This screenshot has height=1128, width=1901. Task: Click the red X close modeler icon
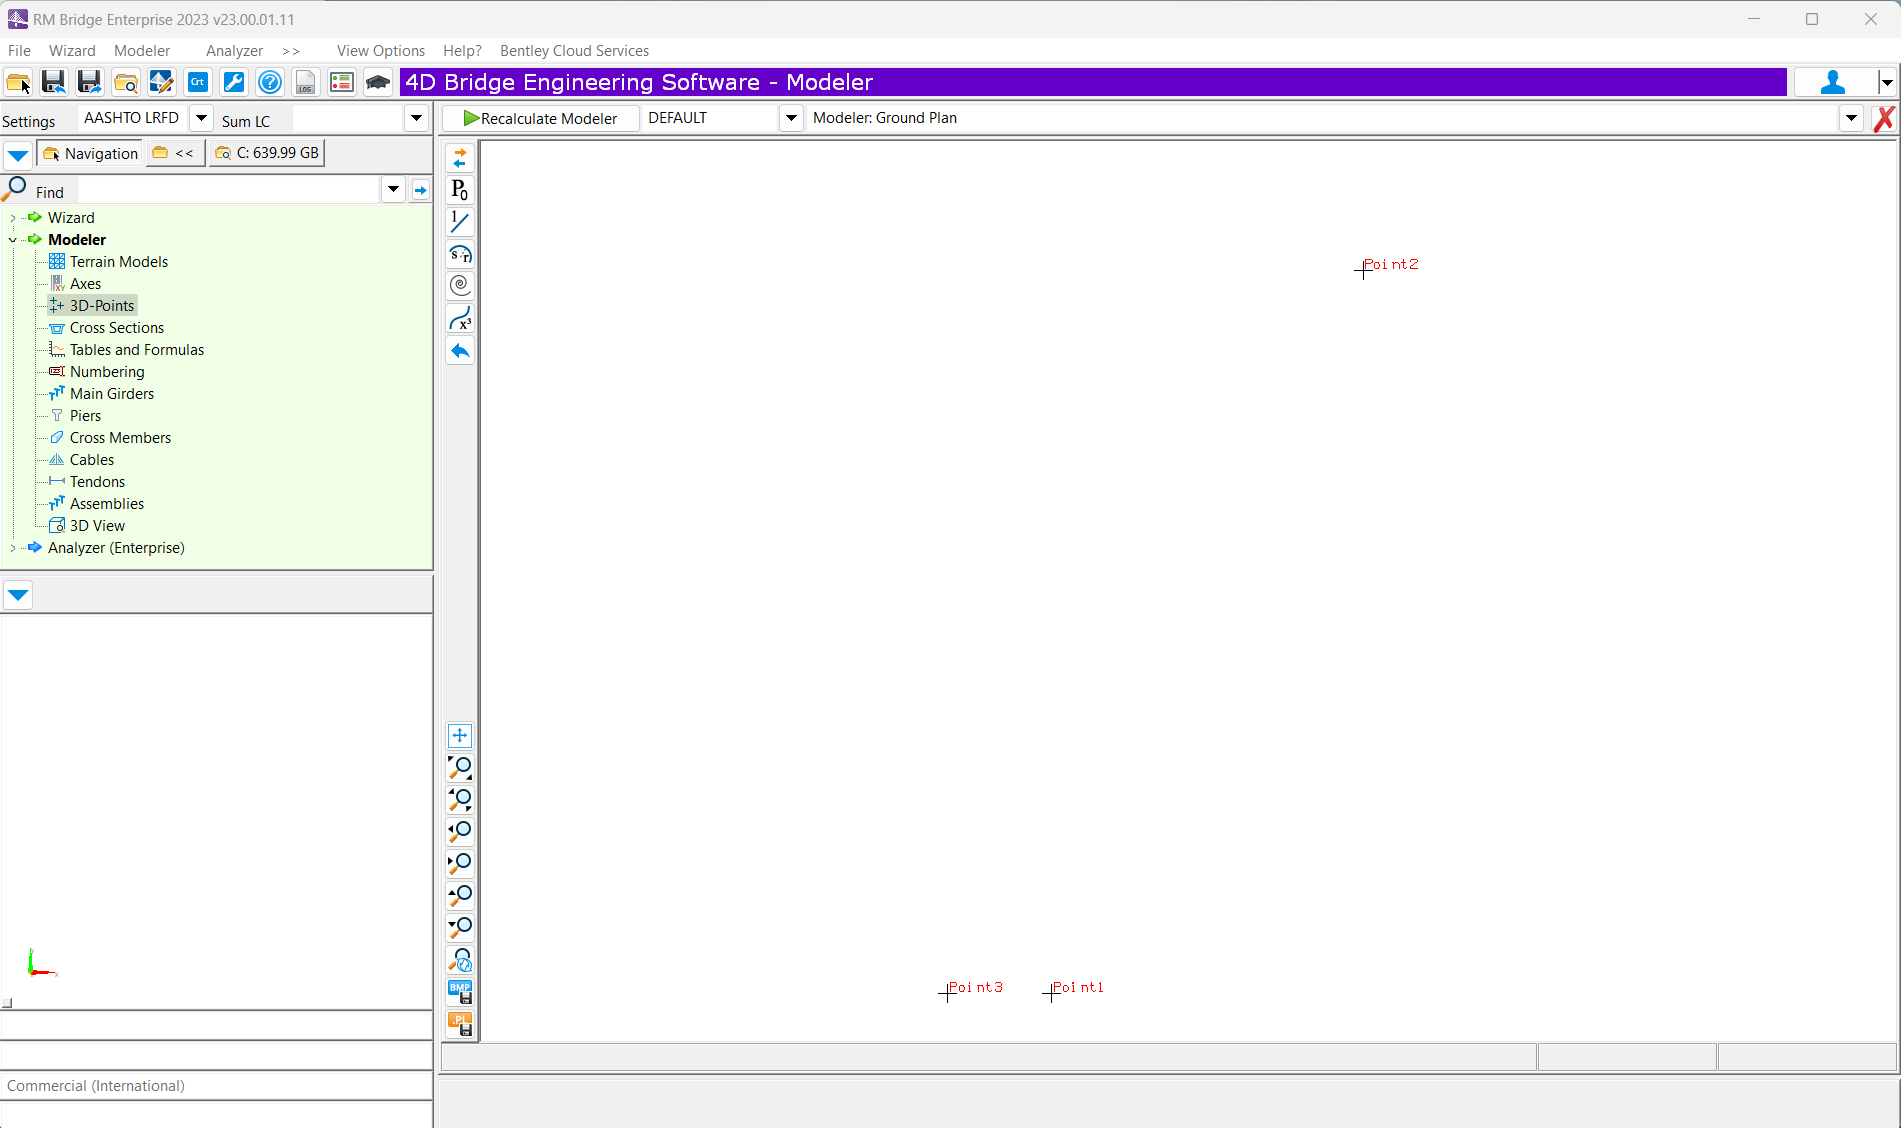(x=1884, y=119)
